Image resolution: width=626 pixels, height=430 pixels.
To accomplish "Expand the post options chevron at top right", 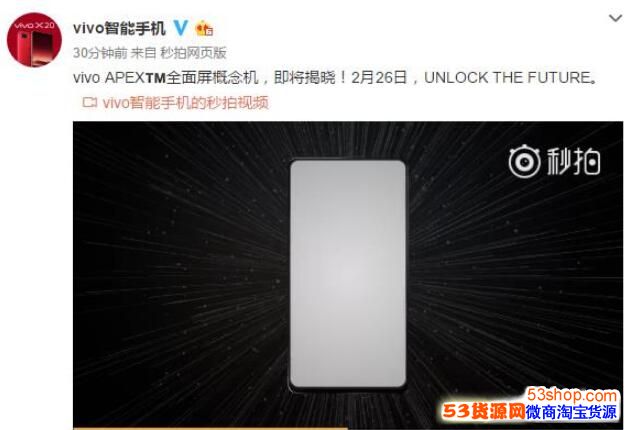I will tap(615, 18).
